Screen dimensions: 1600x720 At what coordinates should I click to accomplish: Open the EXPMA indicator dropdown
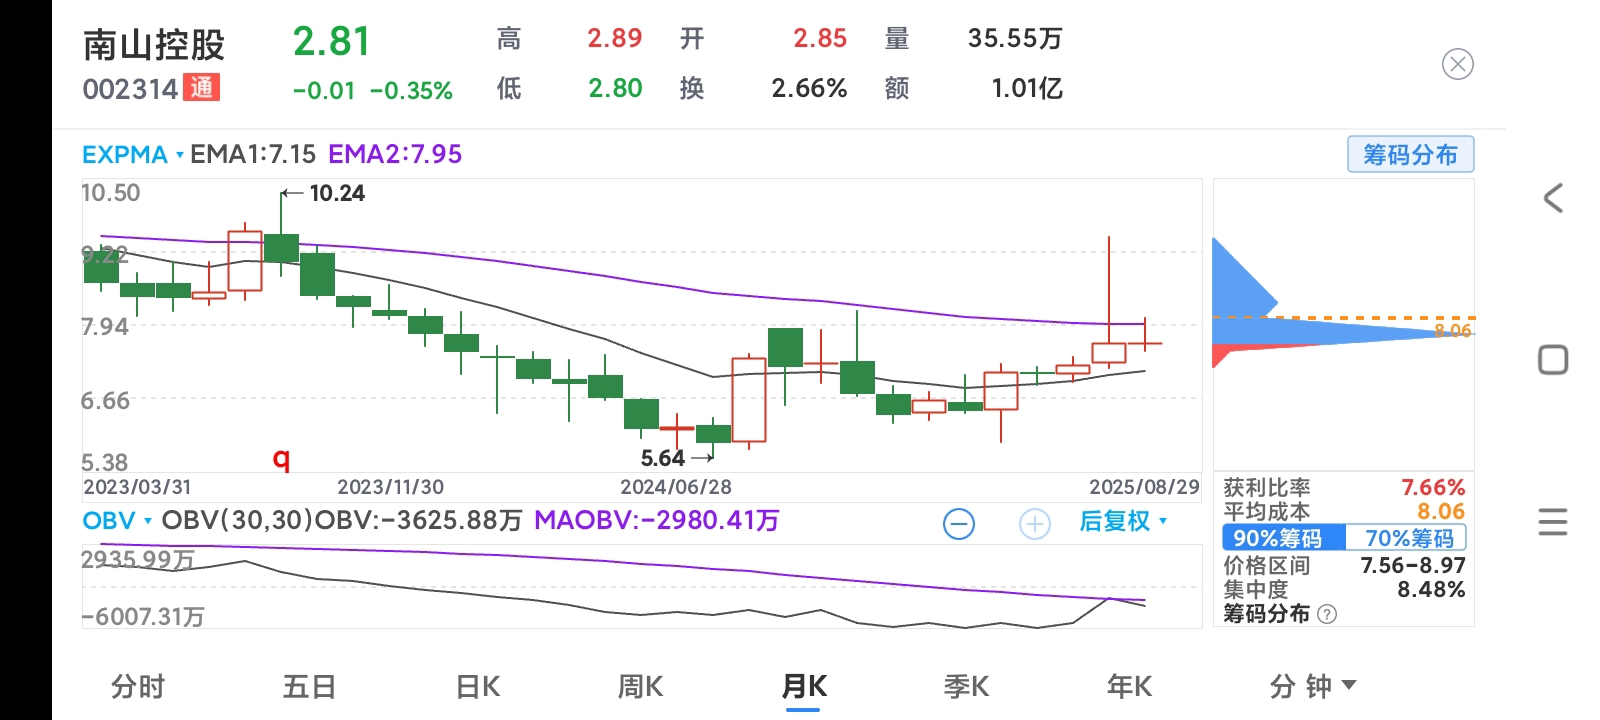[133, 155]
